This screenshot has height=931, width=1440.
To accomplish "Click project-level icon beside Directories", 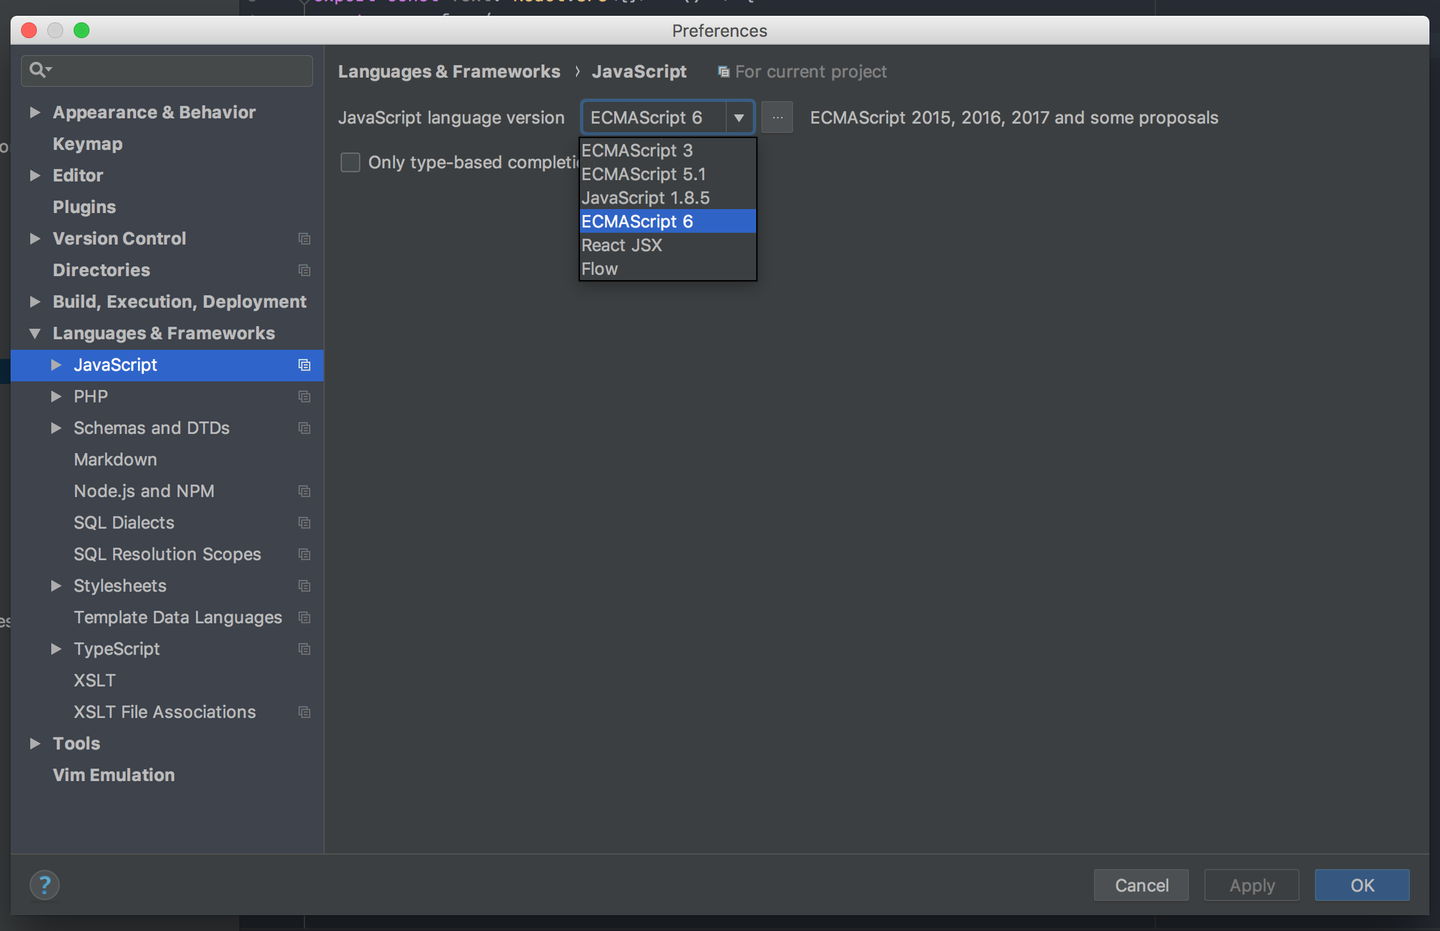I will pyautogui.click(x=304, y=270).
